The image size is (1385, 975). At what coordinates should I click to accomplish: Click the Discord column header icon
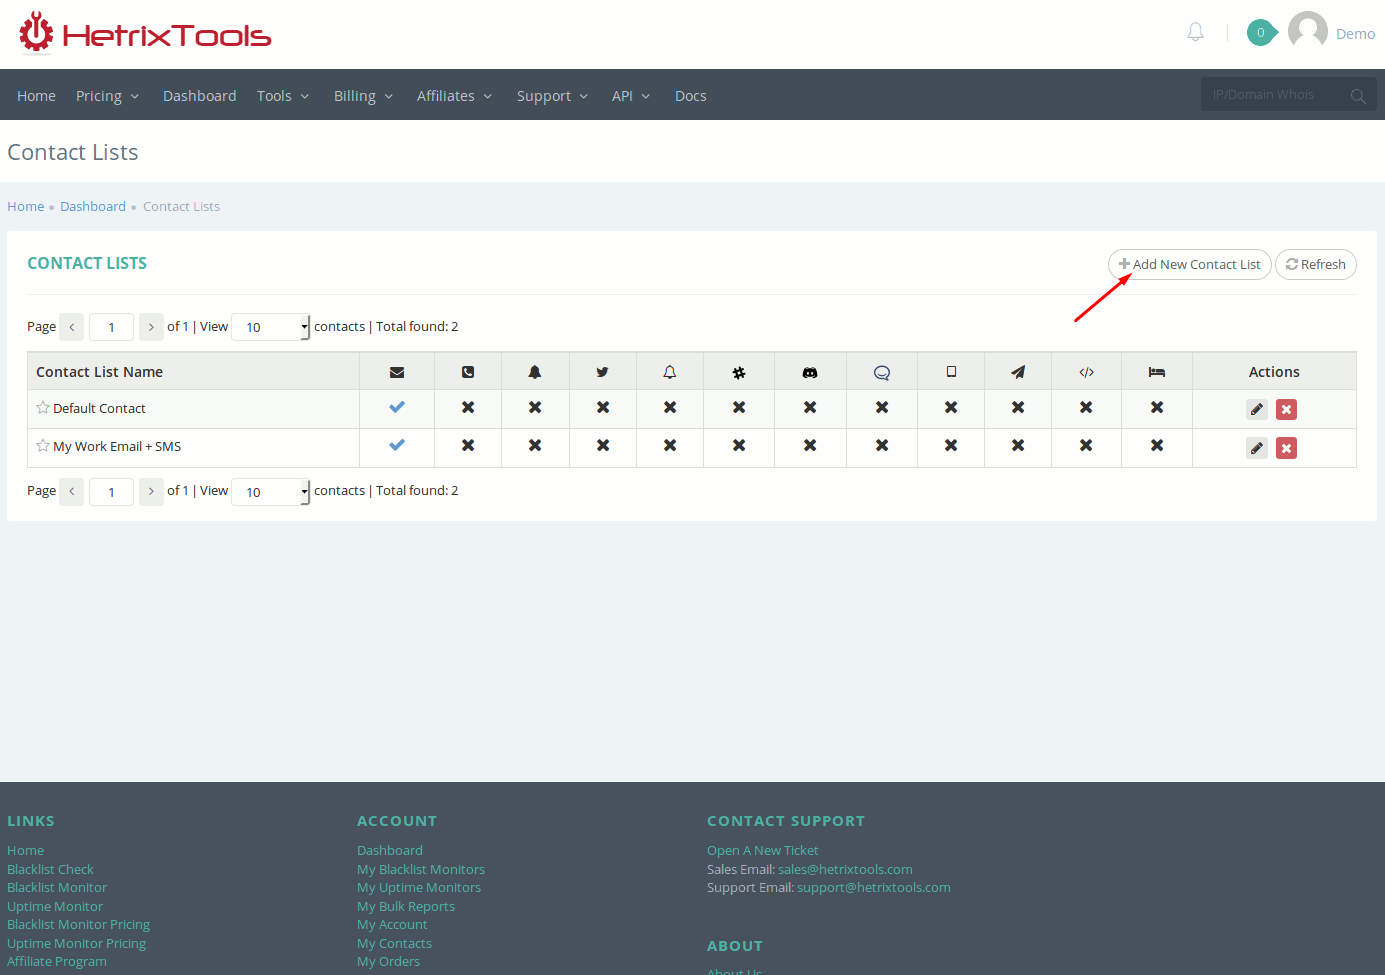coord(810,372)
